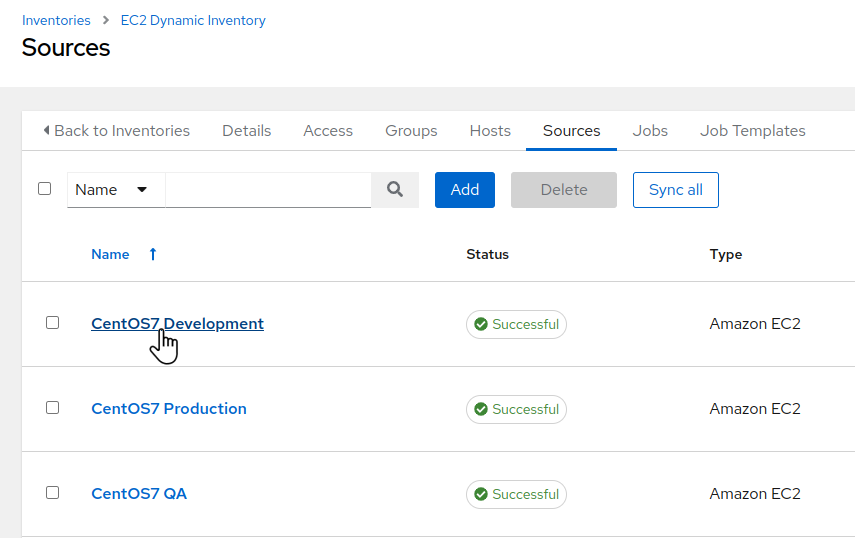Image resolution: width=855 pixels, height=538 pixels.
Task: Switch to the Groups tab
Action: 411,131
